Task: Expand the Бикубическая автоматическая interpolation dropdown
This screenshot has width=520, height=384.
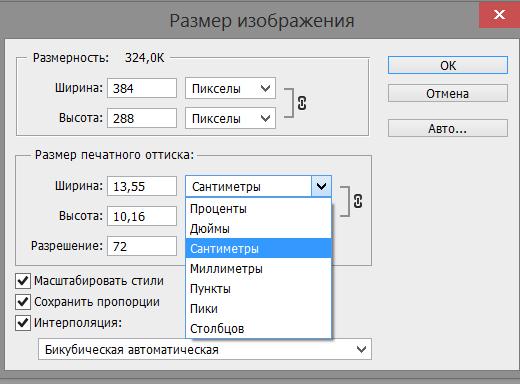Action: 205,349
